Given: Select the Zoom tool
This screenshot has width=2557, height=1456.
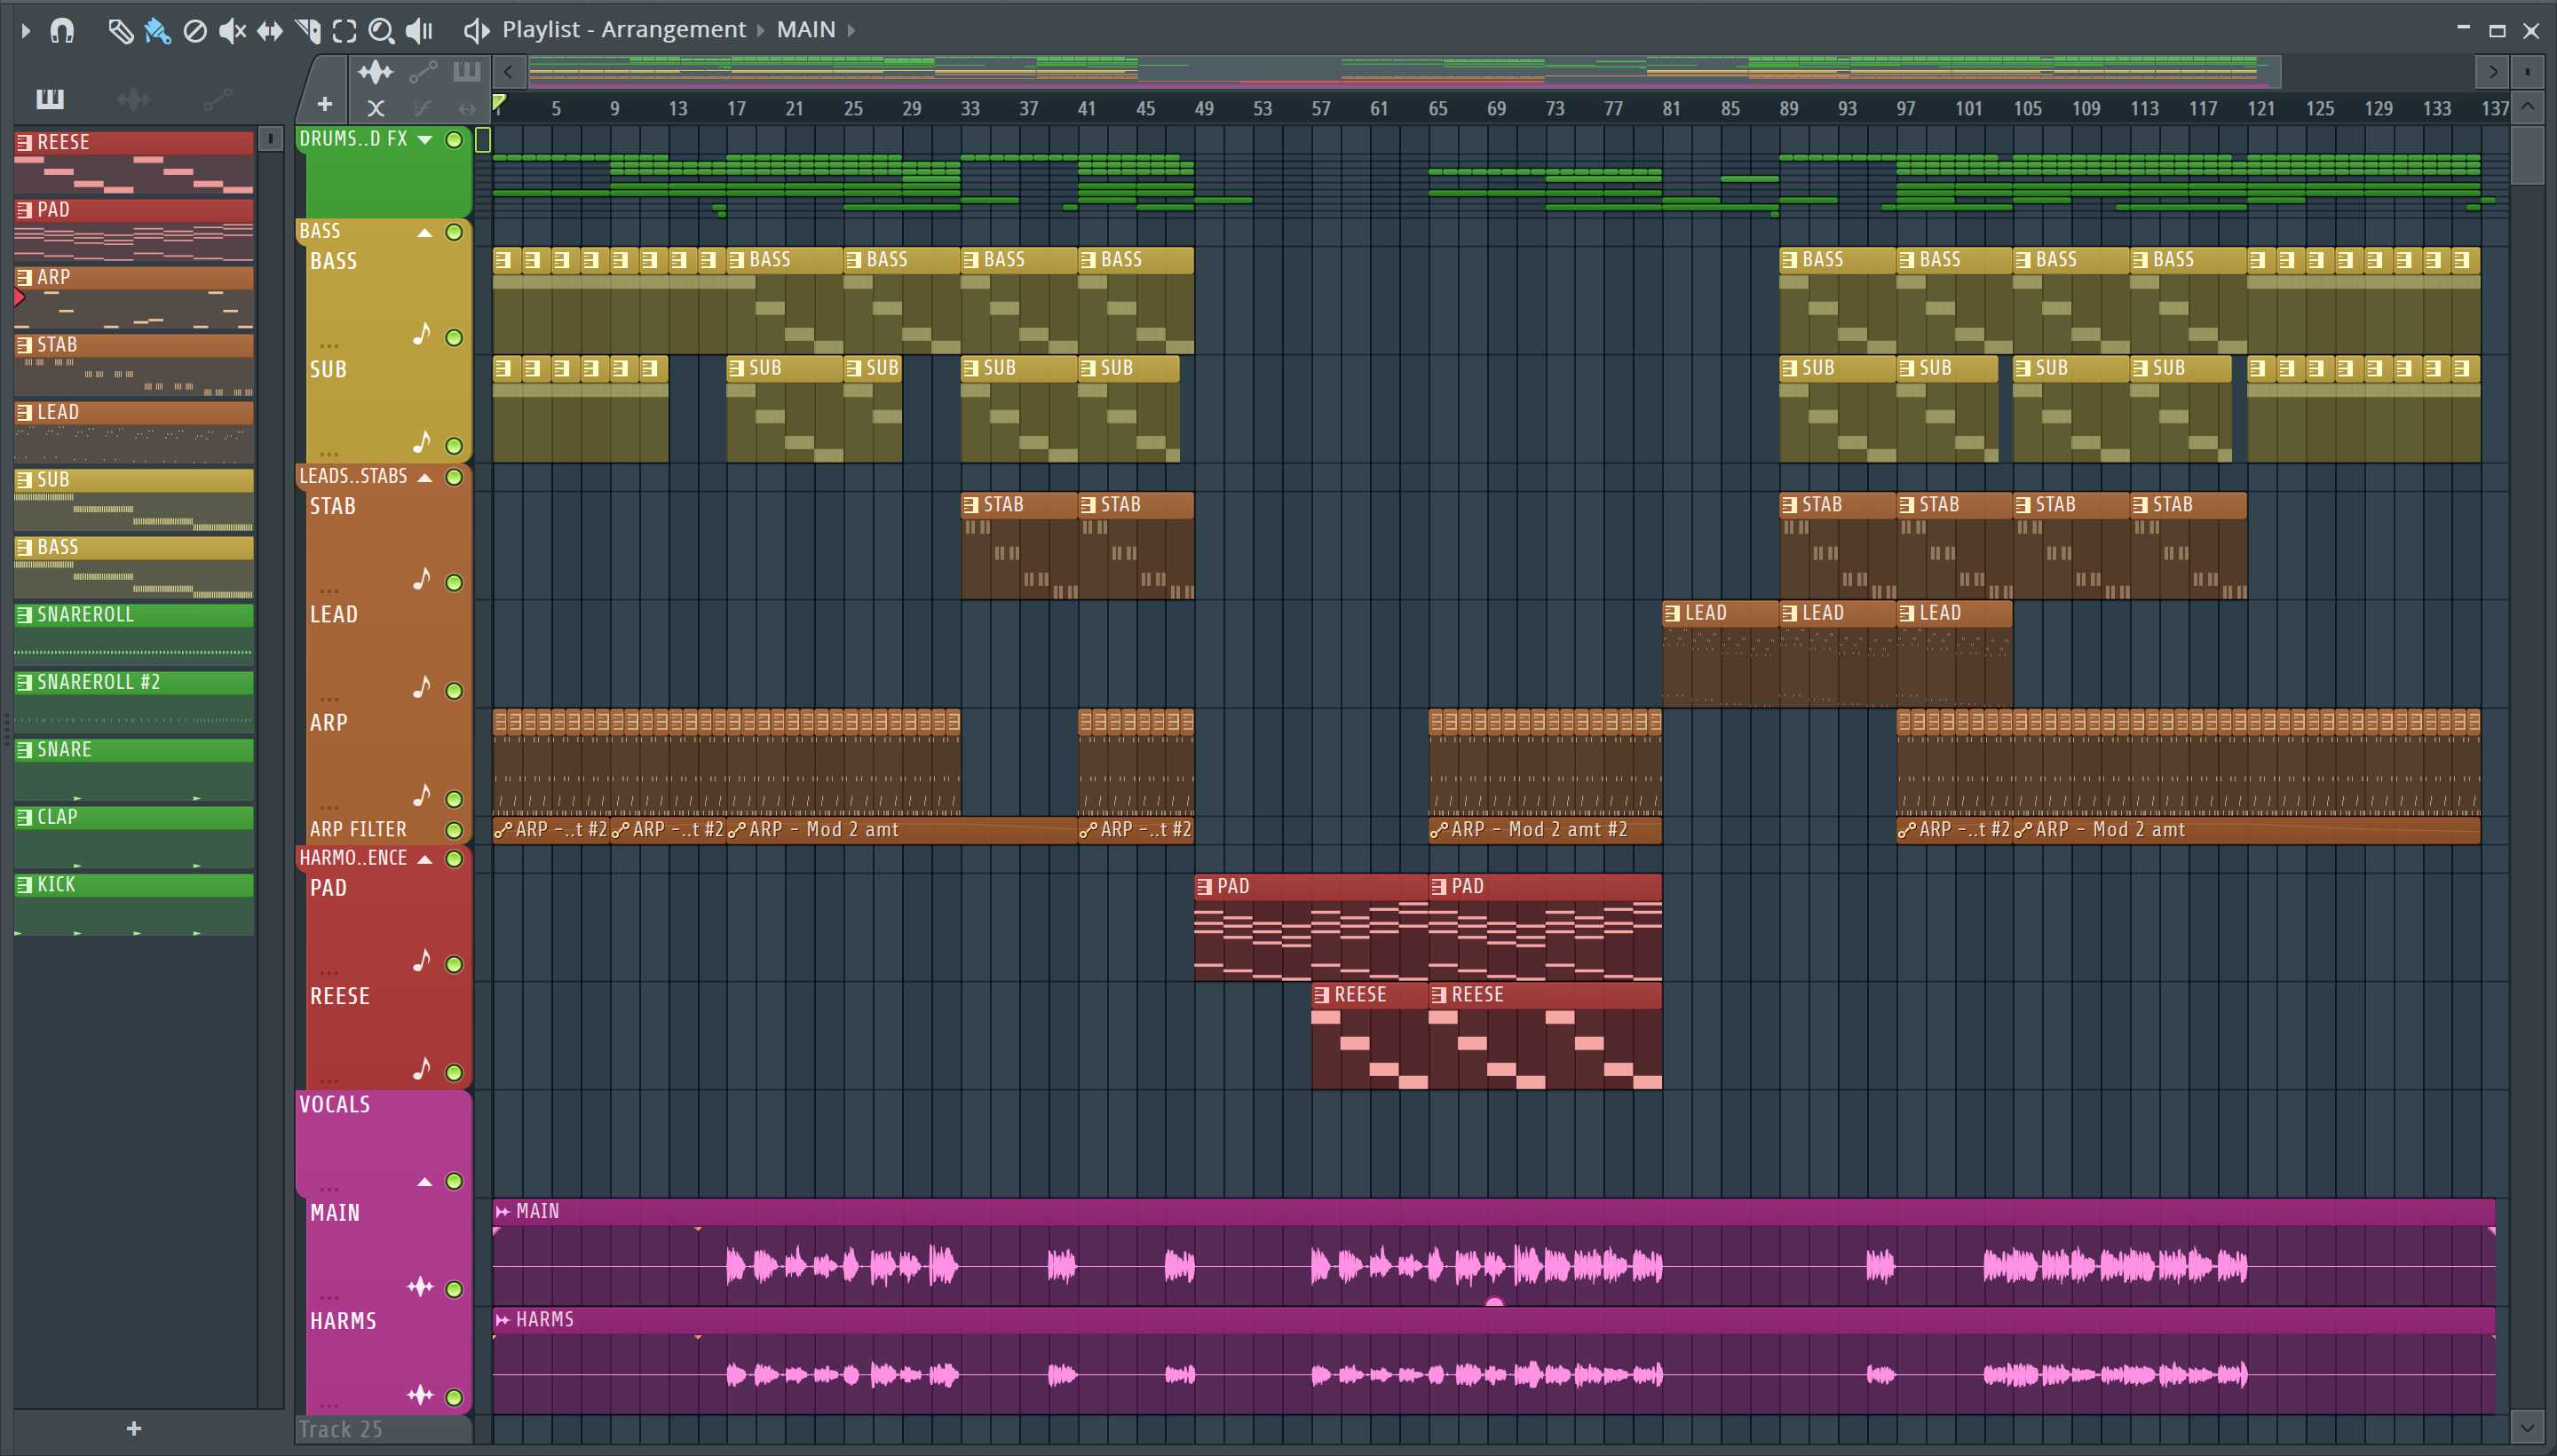Looking at the screenshot, I should coord(381,31).
